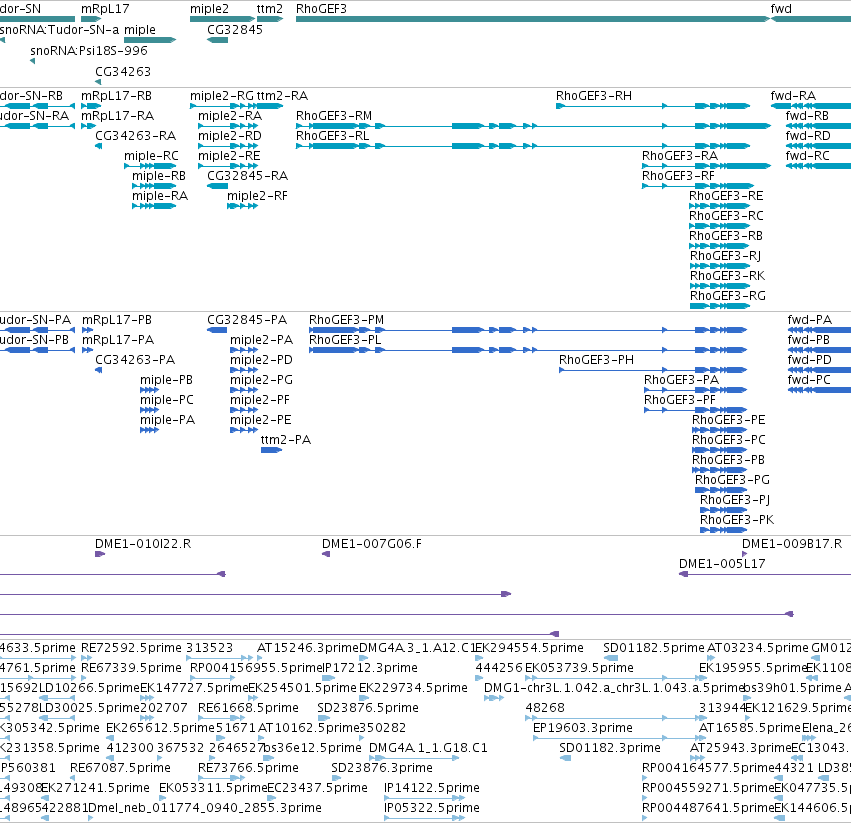Viewport: 851px width, 823px height.
Task: Select snoRNA:Psi18S-996 feature label
Action: click(89, 50)
